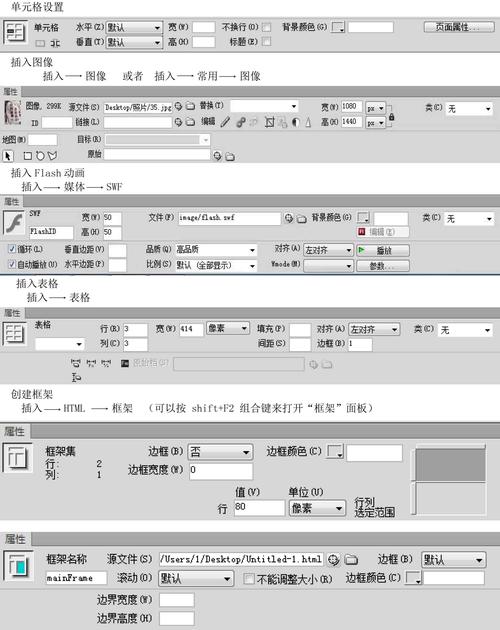Click the mainFrame frame name field
This screenshot has width=500, height=630.
pyautogui.click(x=76, y=578)
